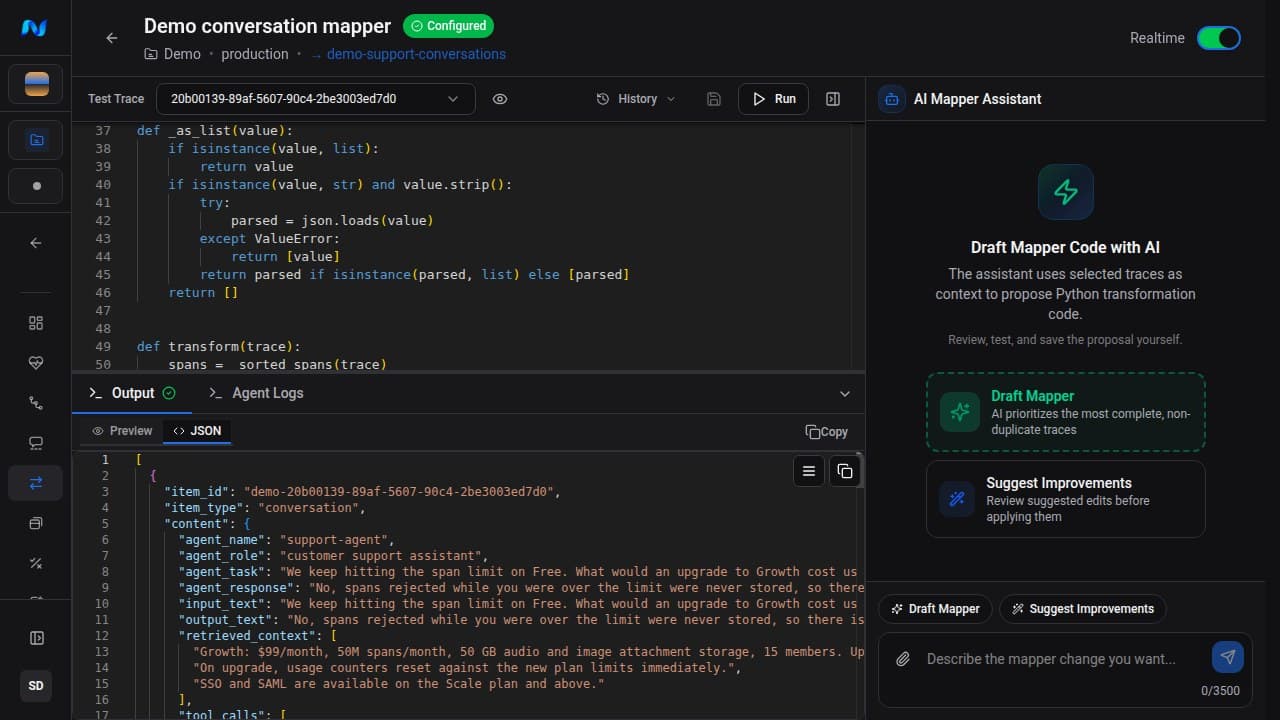This screenshot has height=720, width=1280.
Task: Open the chat bubble icon in the sidebar
Action: (x=36, y=443)
